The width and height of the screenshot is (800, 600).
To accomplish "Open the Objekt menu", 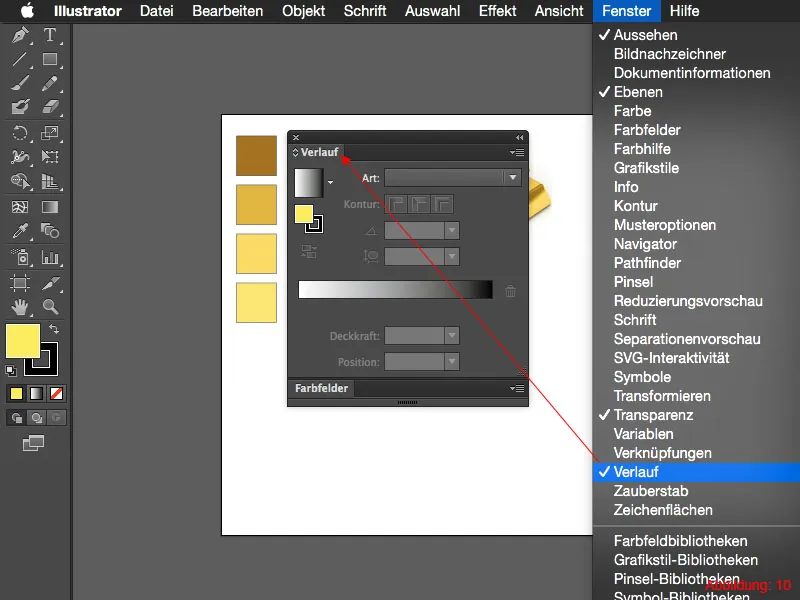I will [304, 11].
